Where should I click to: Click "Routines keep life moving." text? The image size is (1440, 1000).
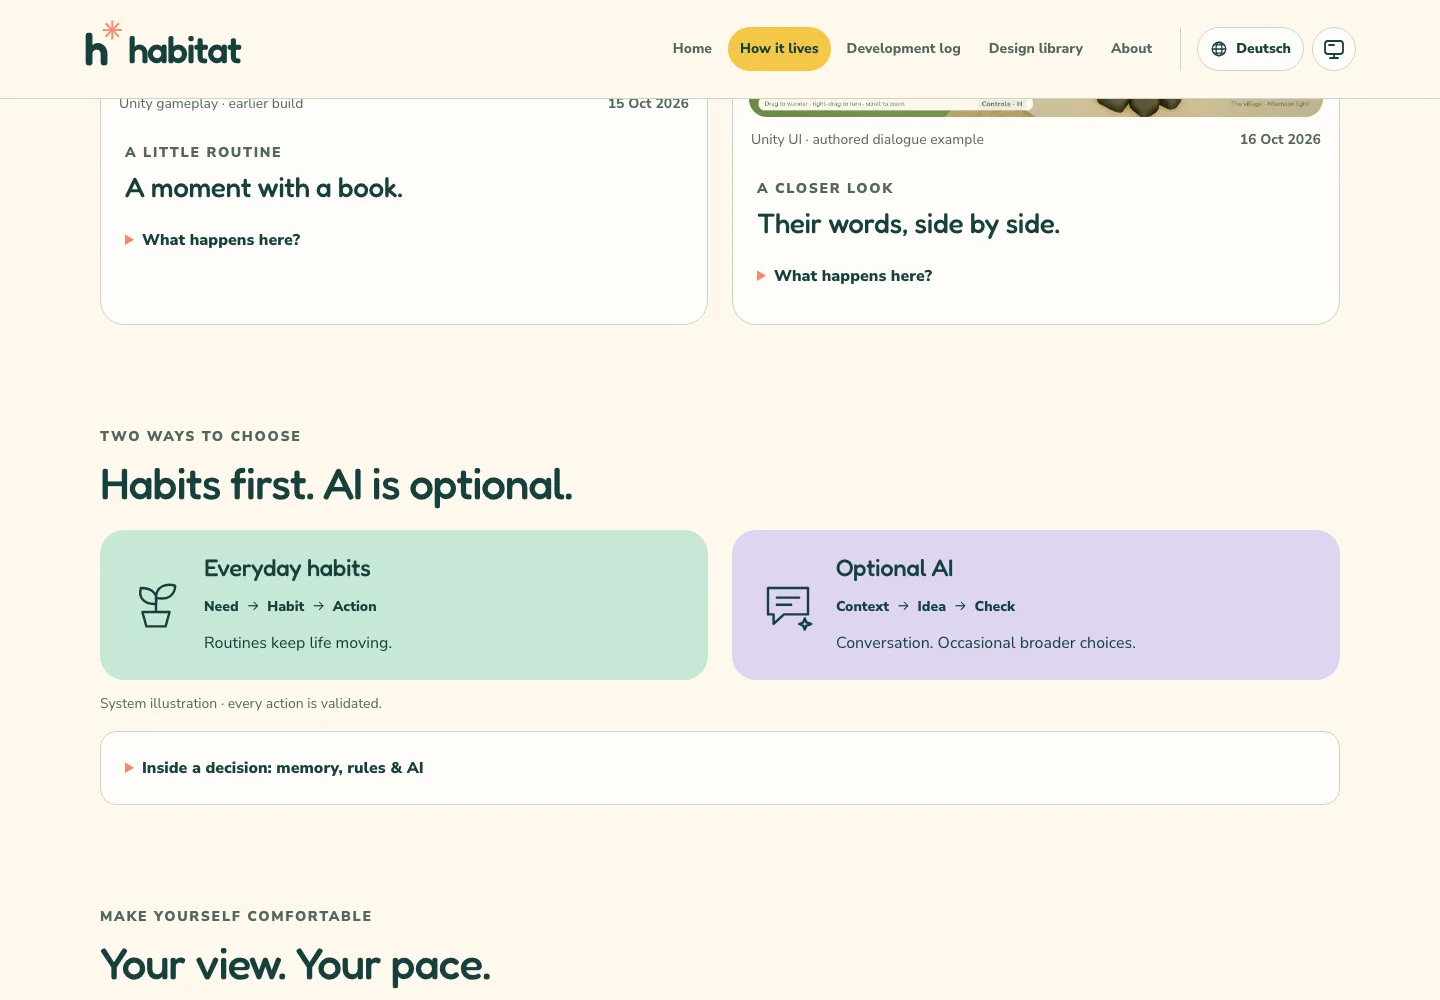pos(298,643)
